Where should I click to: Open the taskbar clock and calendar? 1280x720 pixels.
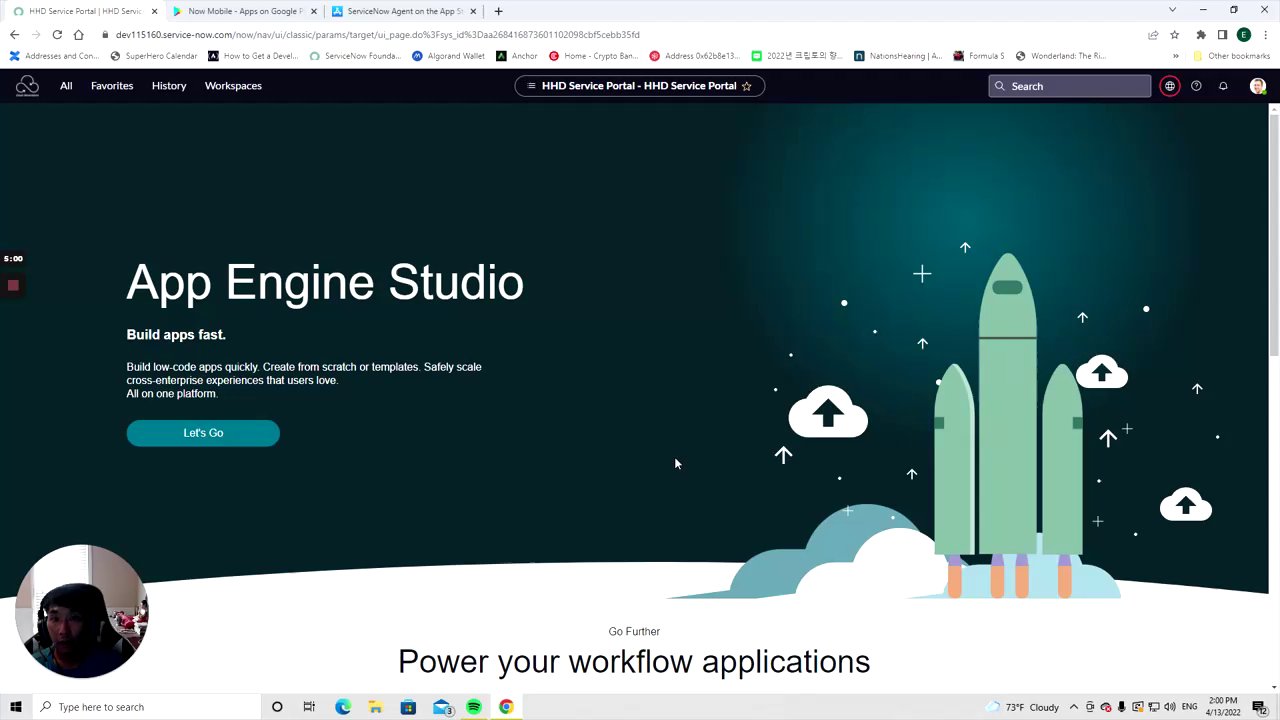(1223, 707)
